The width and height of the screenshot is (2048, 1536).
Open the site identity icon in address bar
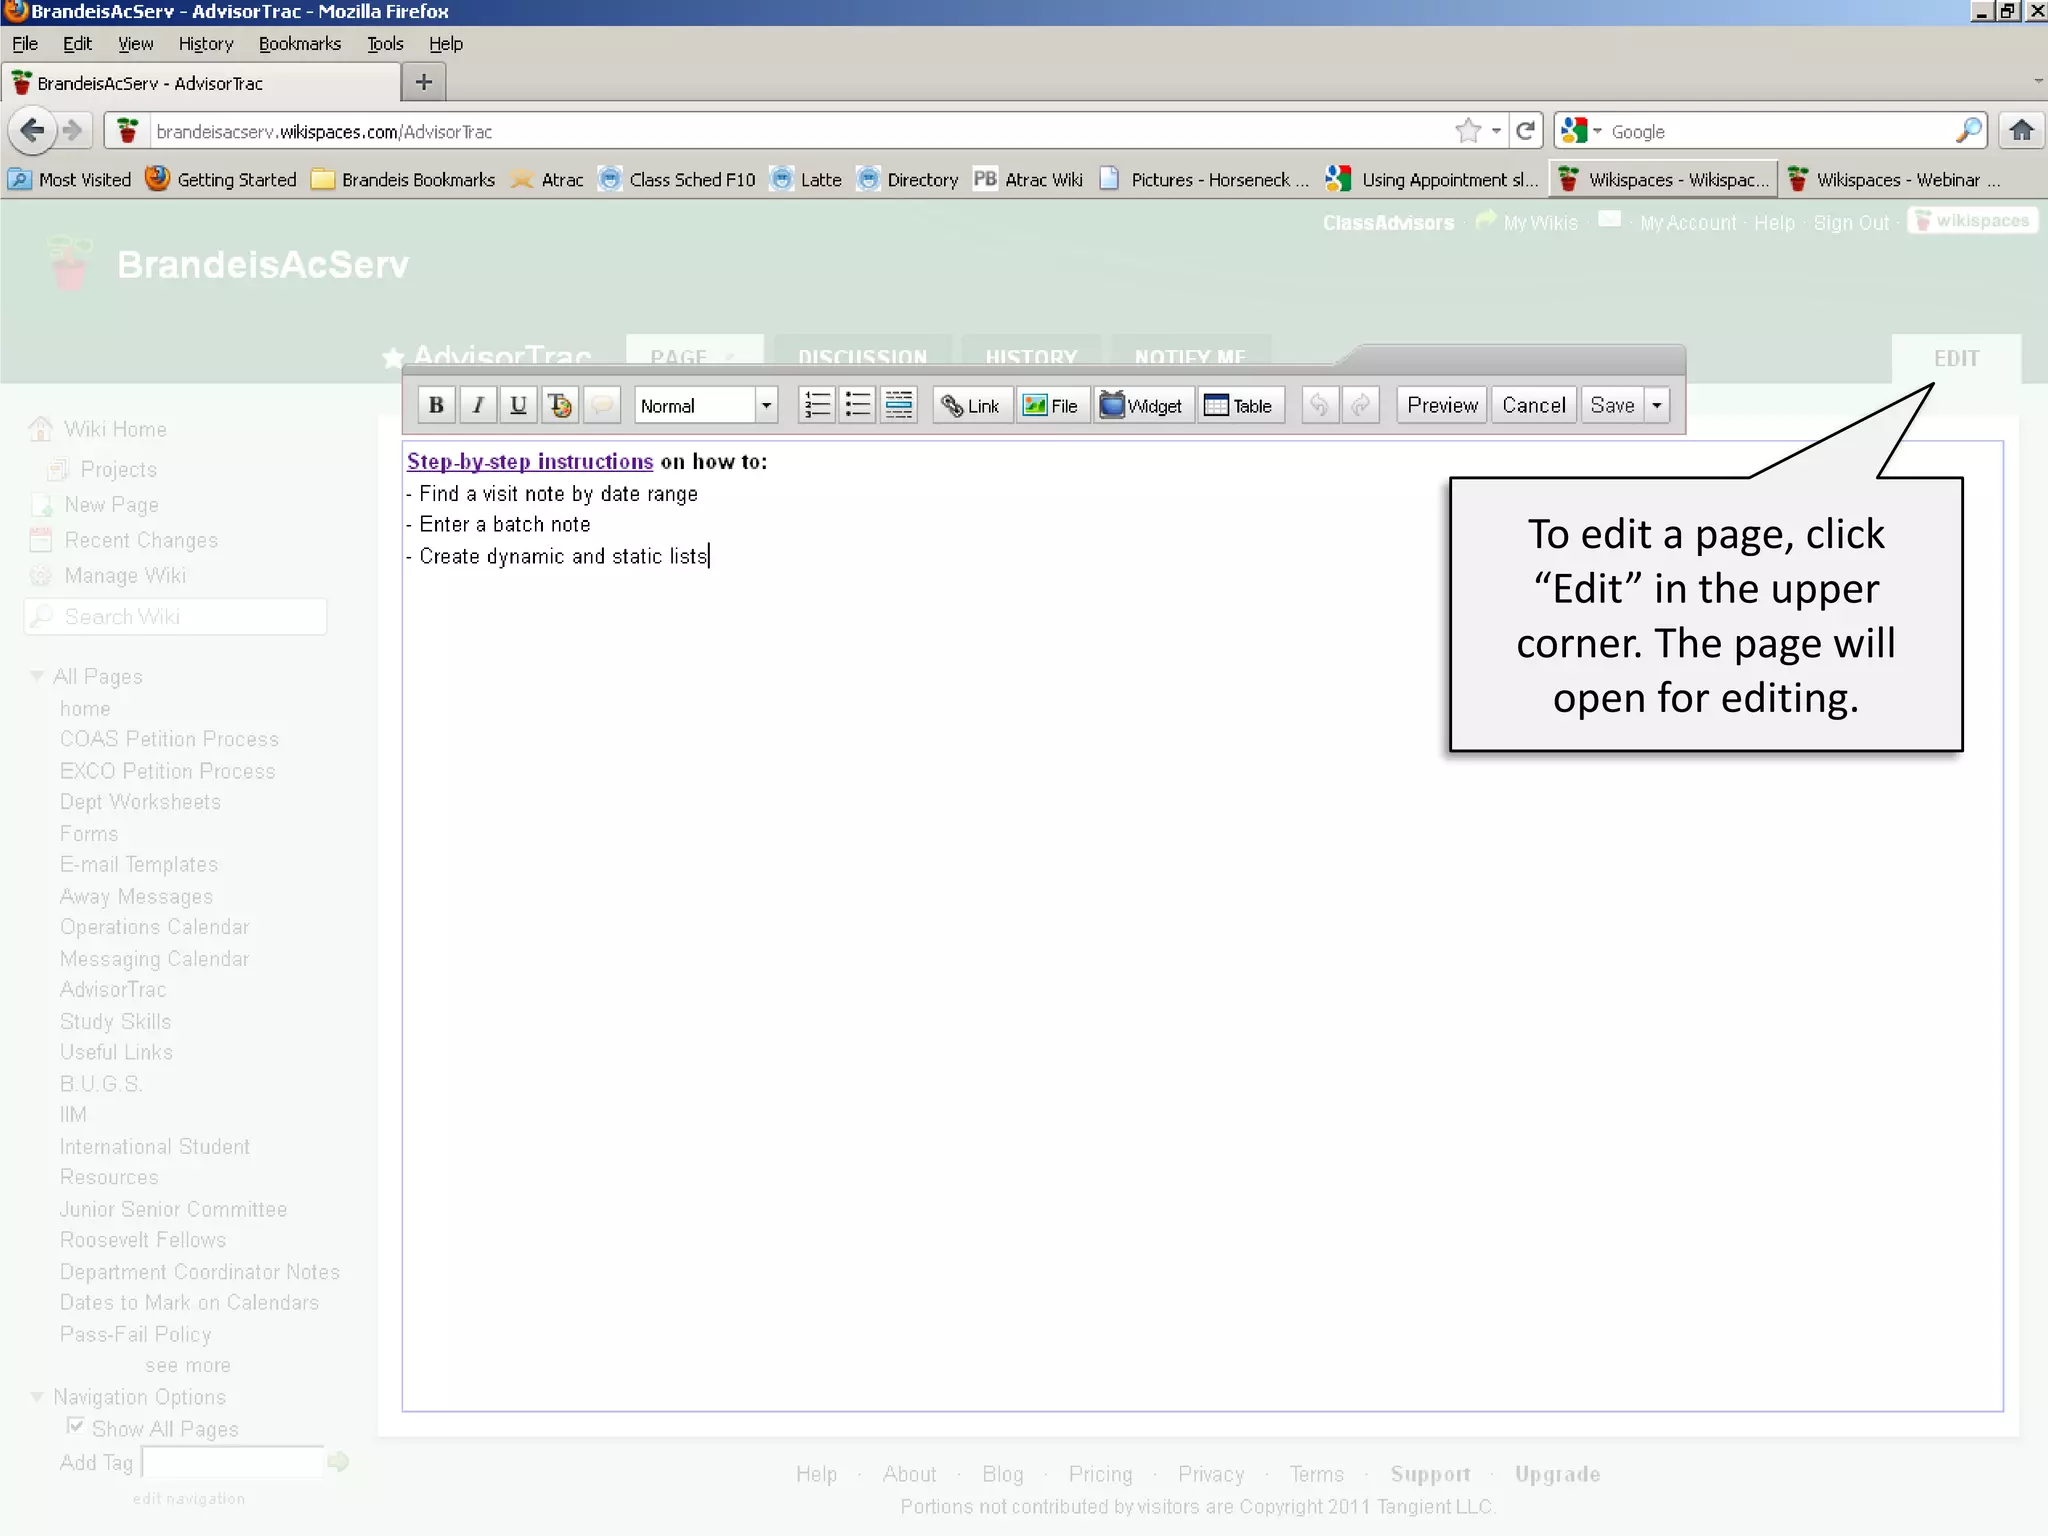(x=127, y=131)
